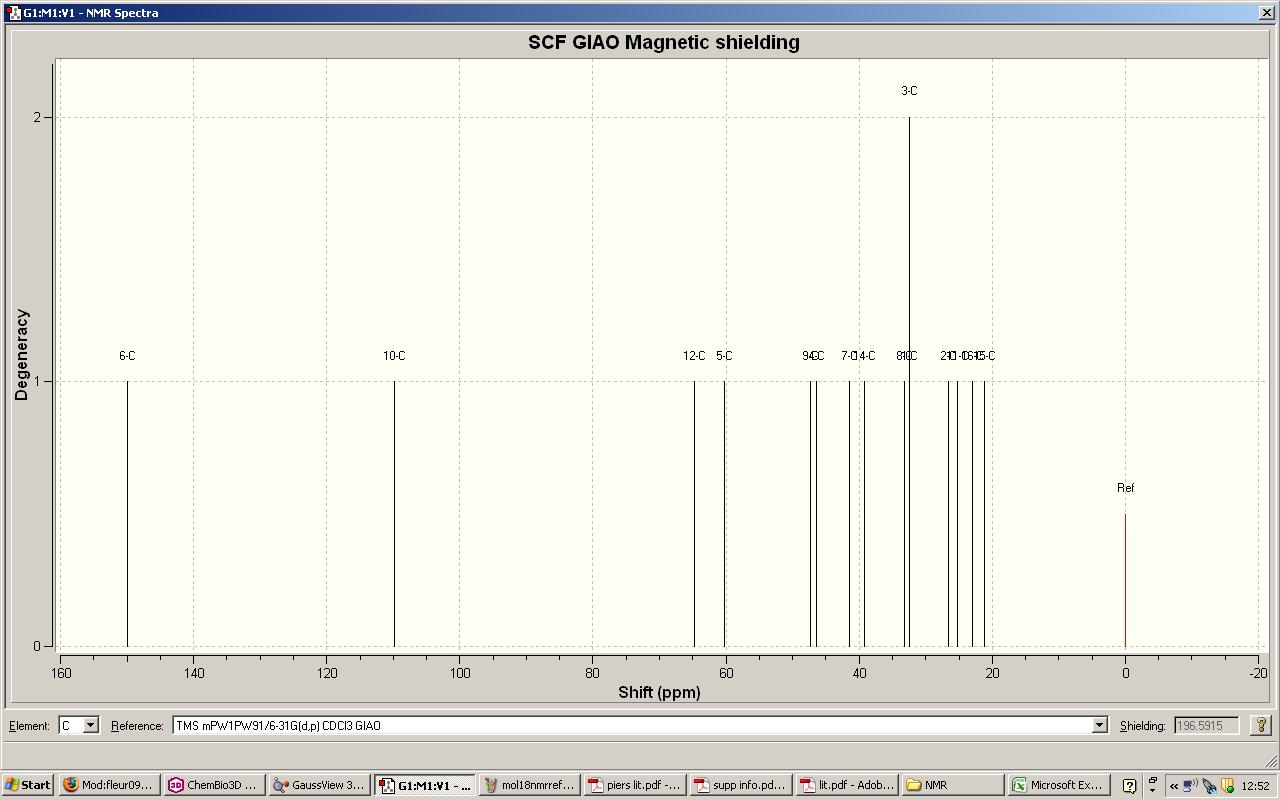Switch to ChemBio3D taskbar window

point(214,785)
